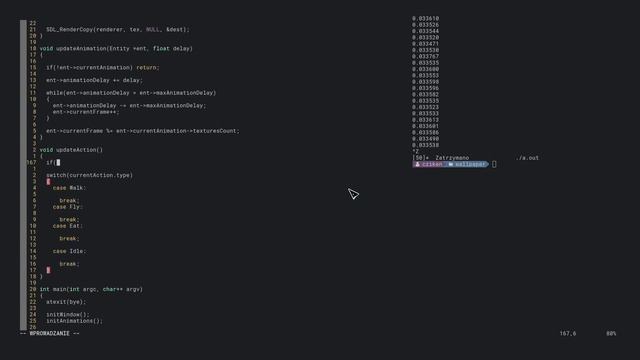
Task: Click 'ent->animationDelay += delay;' line
Action: pos(94,80)
